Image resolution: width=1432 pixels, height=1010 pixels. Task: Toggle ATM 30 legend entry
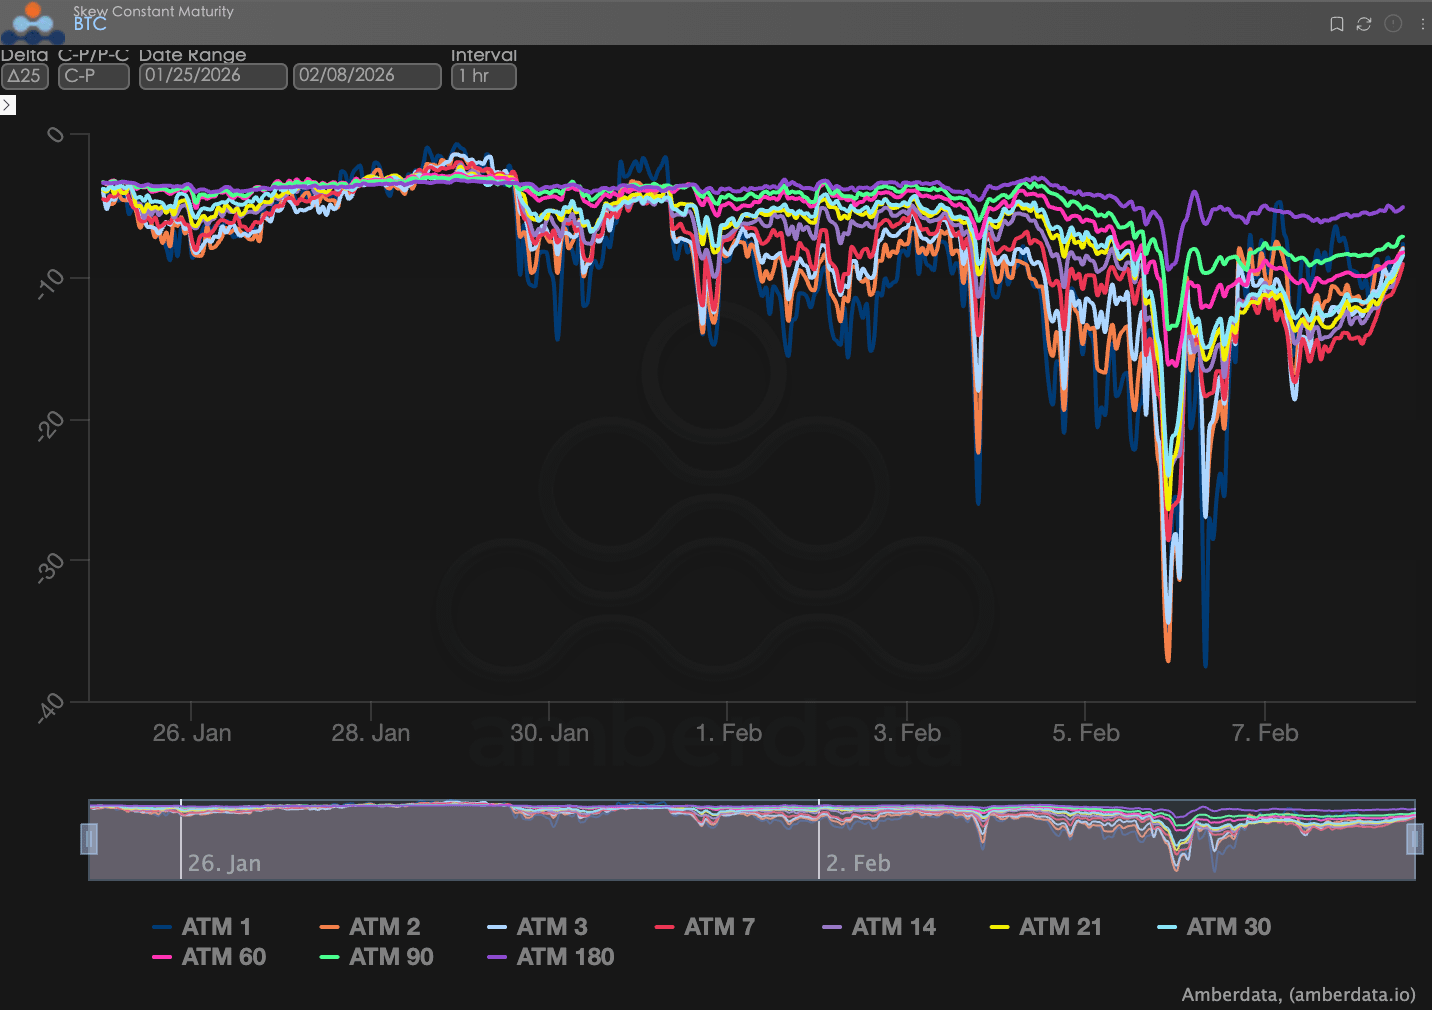(x=1214, y=927)
